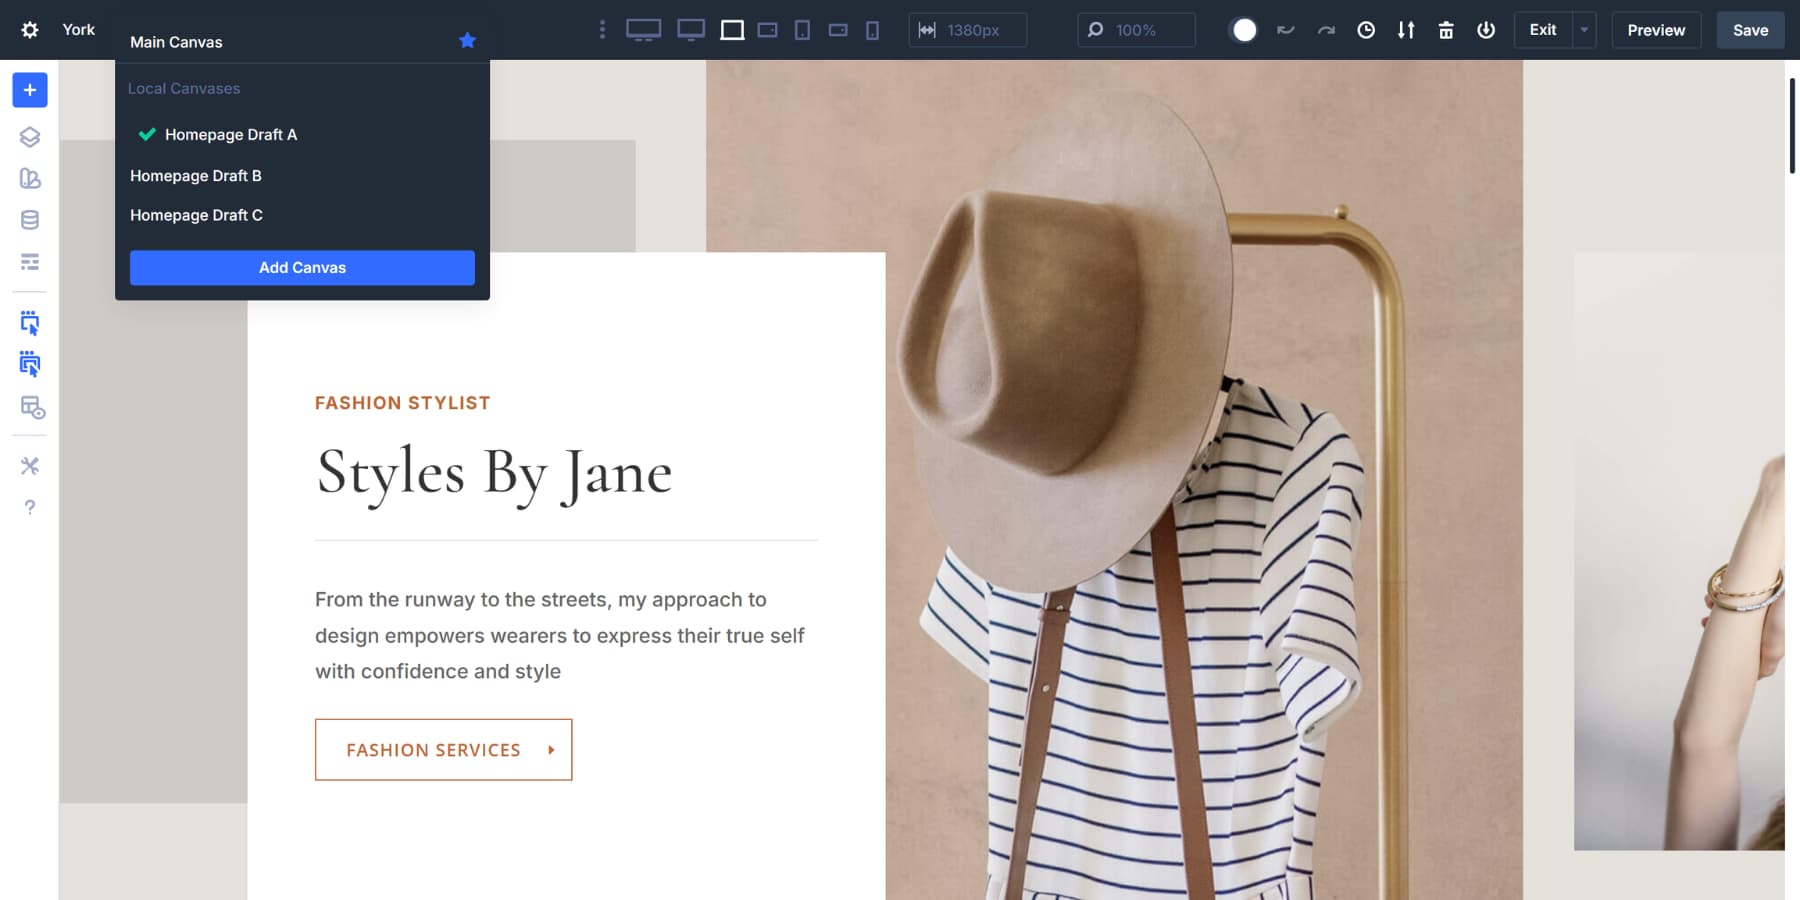Screen dimensions: 1800x900
Task: Click the help question mark icon
Action: tap(30, 507)
